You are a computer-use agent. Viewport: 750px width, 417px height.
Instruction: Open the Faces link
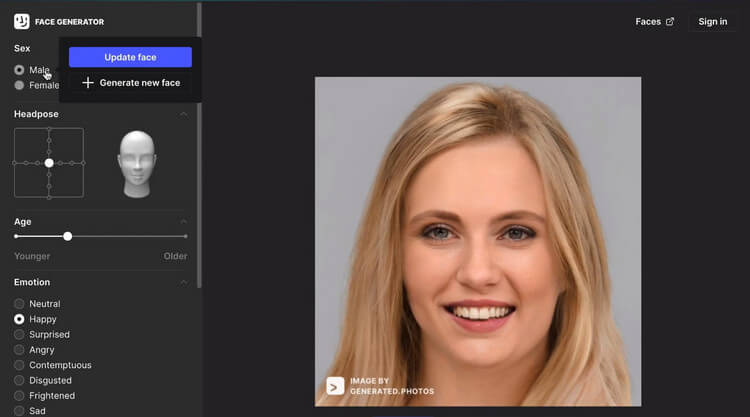click(654, 22)
